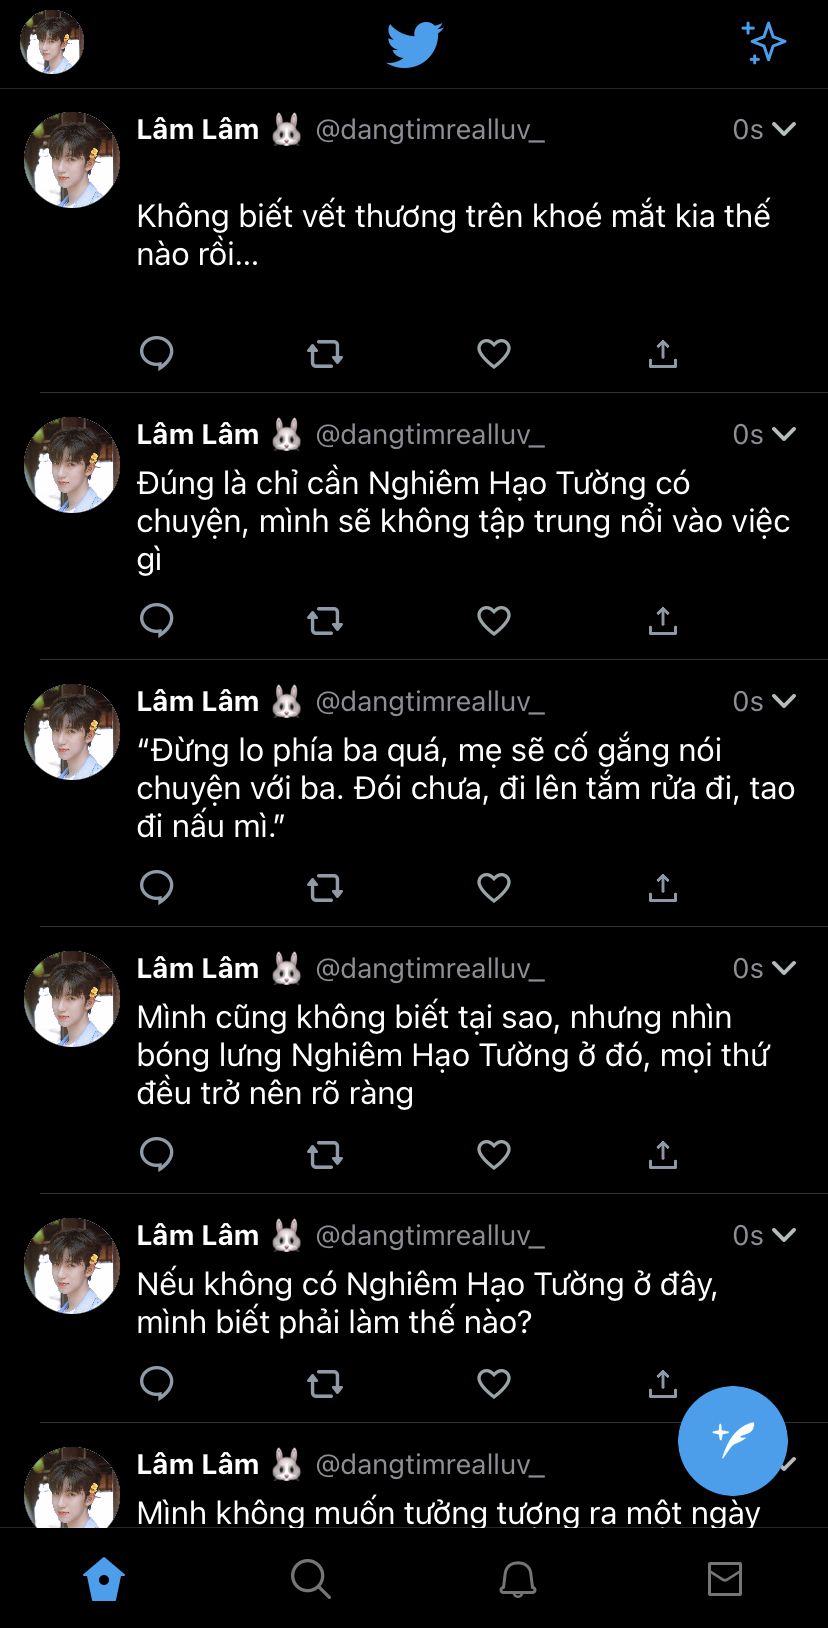
Task: Like the 'Không biết vết thương' tweet
Action: [494, 353]
